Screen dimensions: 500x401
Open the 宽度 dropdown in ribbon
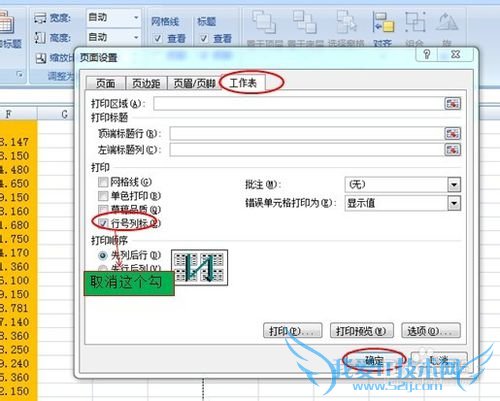point(136,17)
